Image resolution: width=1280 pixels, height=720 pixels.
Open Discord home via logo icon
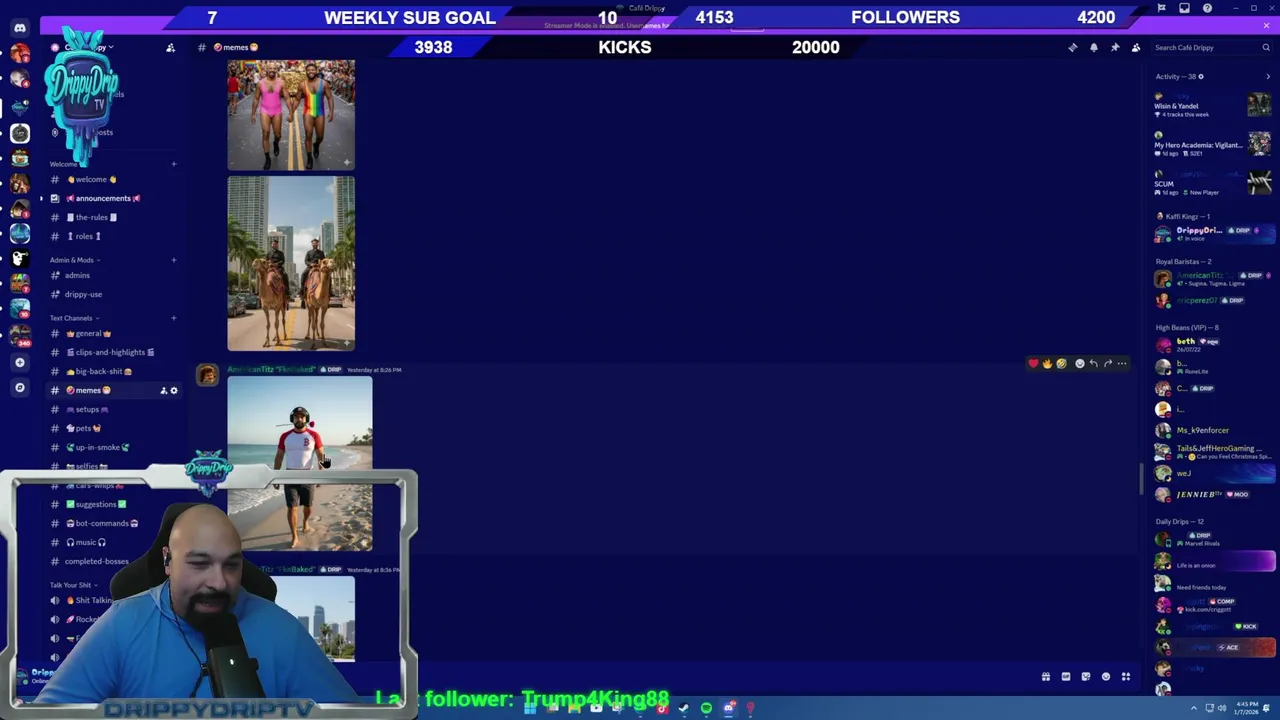click(x=20, y=28)
